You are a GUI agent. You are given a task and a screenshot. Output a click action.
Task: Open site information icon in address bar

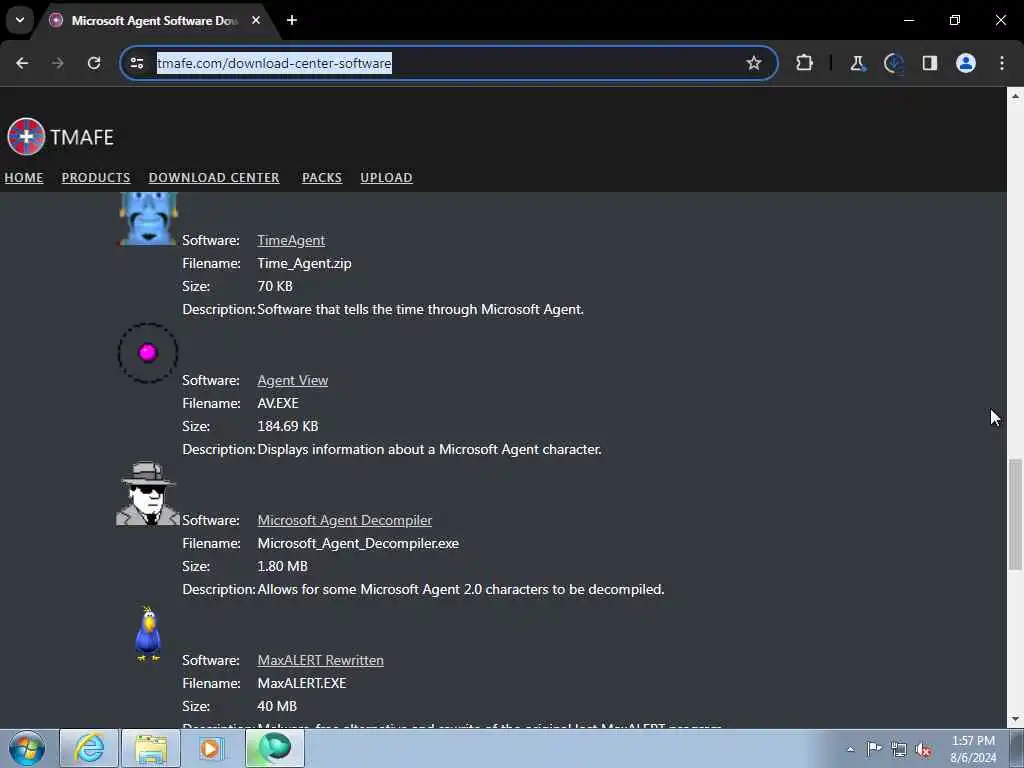(137, 63)
